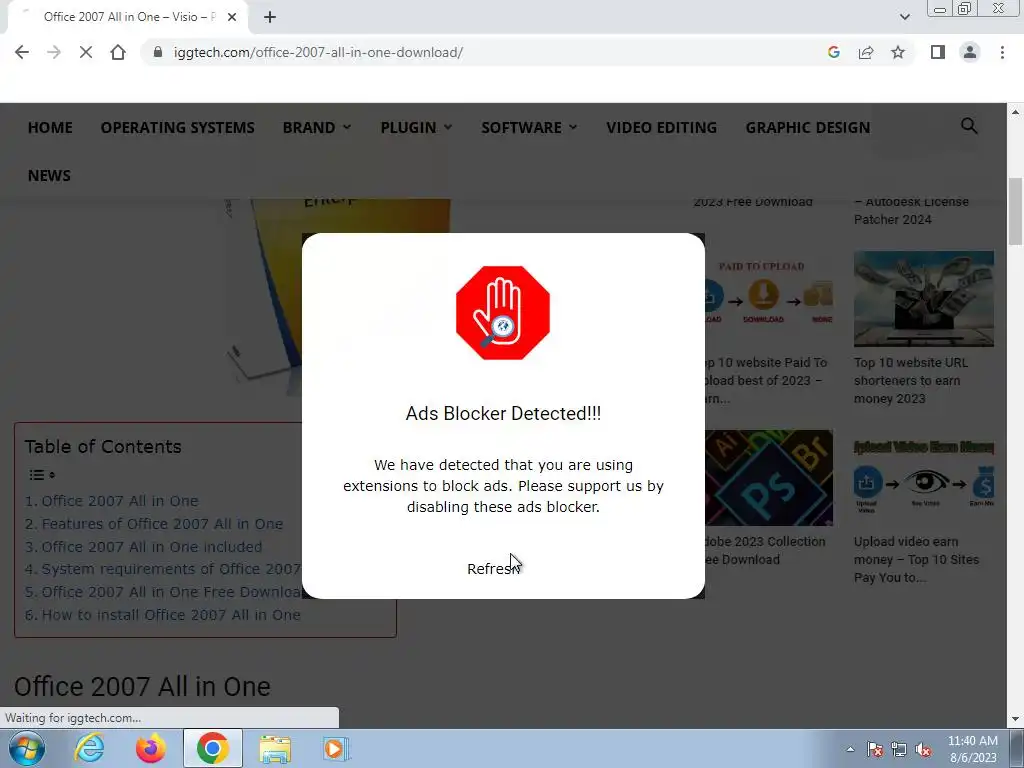The width and height of the screenshot is (1024, 768).
Task: Open Adobe 2023 Collection article link
Action: (765, 551)
